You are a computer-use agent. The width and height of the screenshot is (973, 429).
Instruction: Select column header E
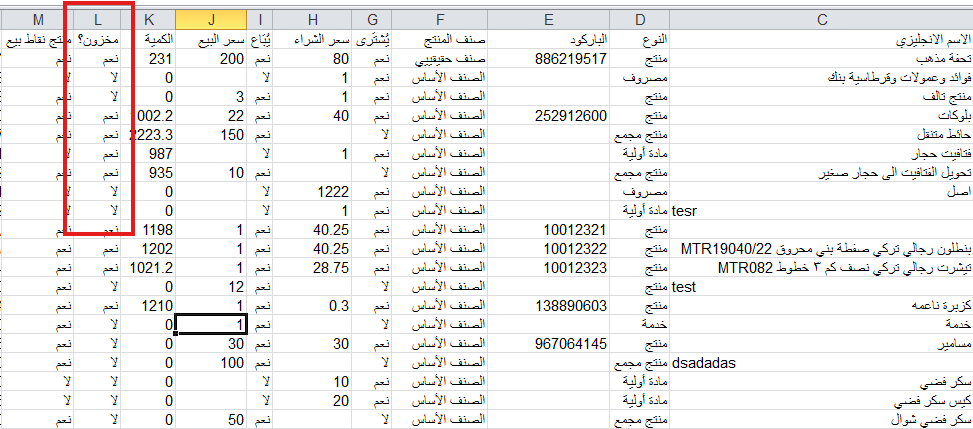point(549,20)
